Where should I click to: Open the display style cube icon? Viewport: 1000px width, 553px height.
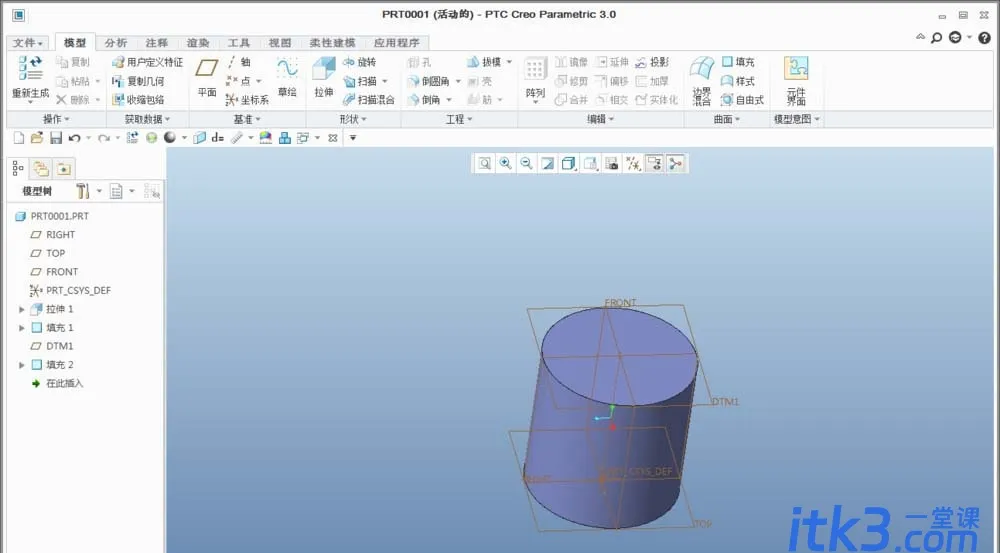(x=568, y=164)
